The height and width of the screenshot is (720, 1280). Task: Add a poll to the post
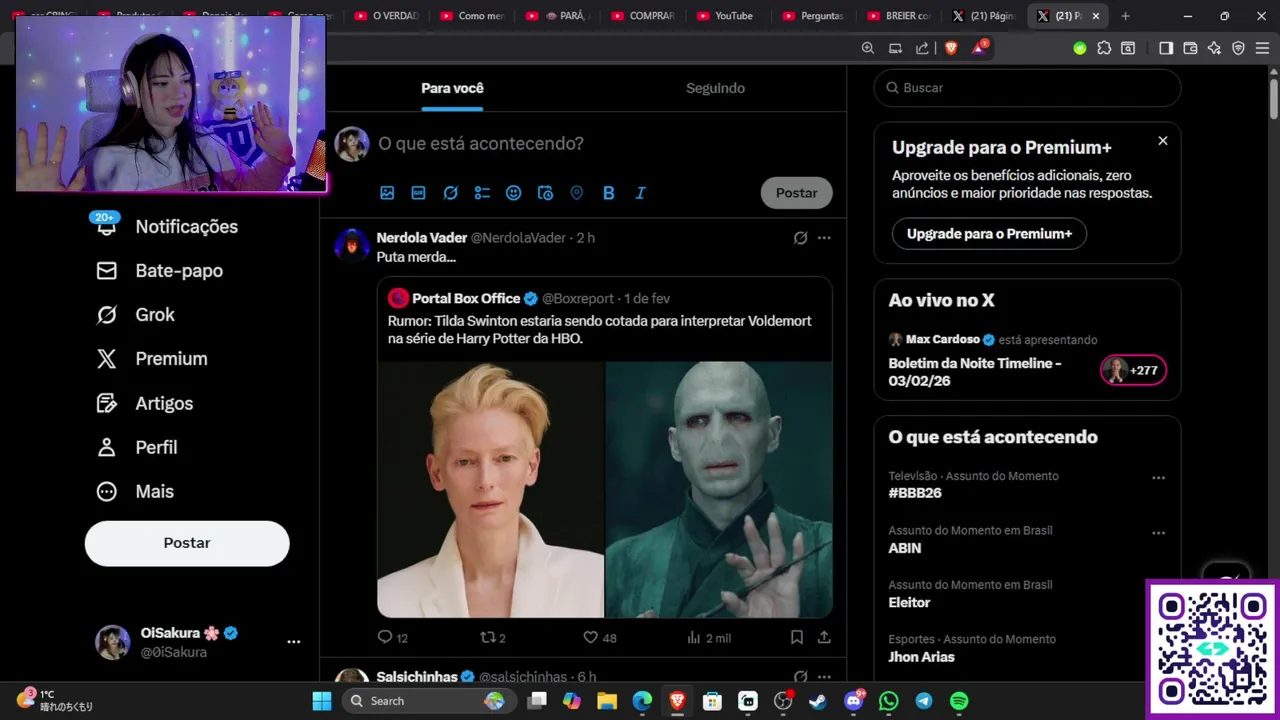482,193
